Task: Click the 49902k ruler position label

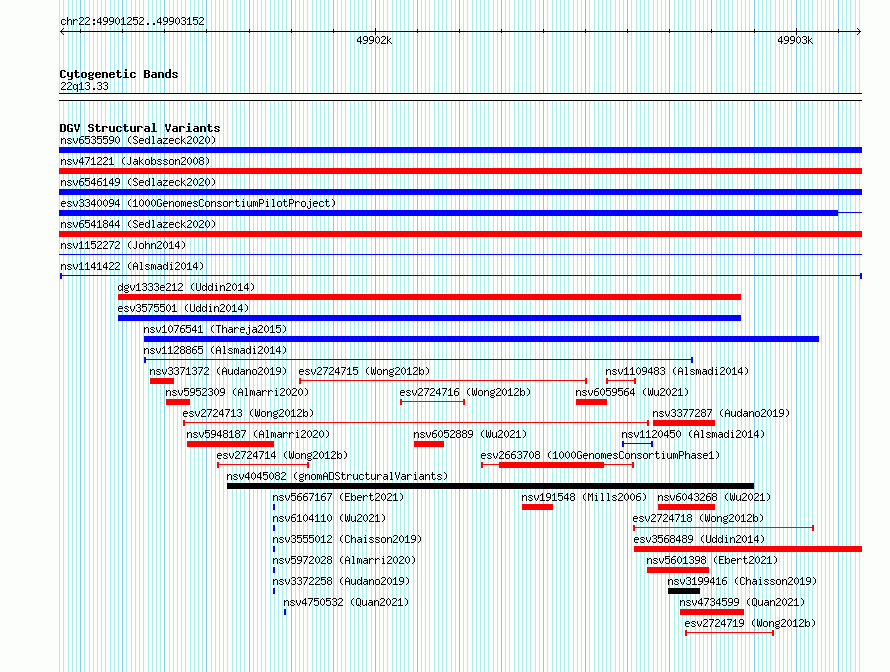Action: (374, 40)
